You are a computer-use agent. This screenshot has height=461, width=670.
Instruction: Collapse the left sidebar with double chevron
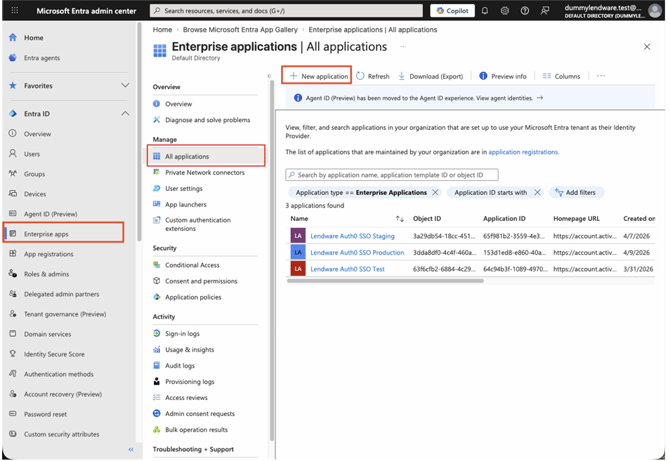point(130,450)
